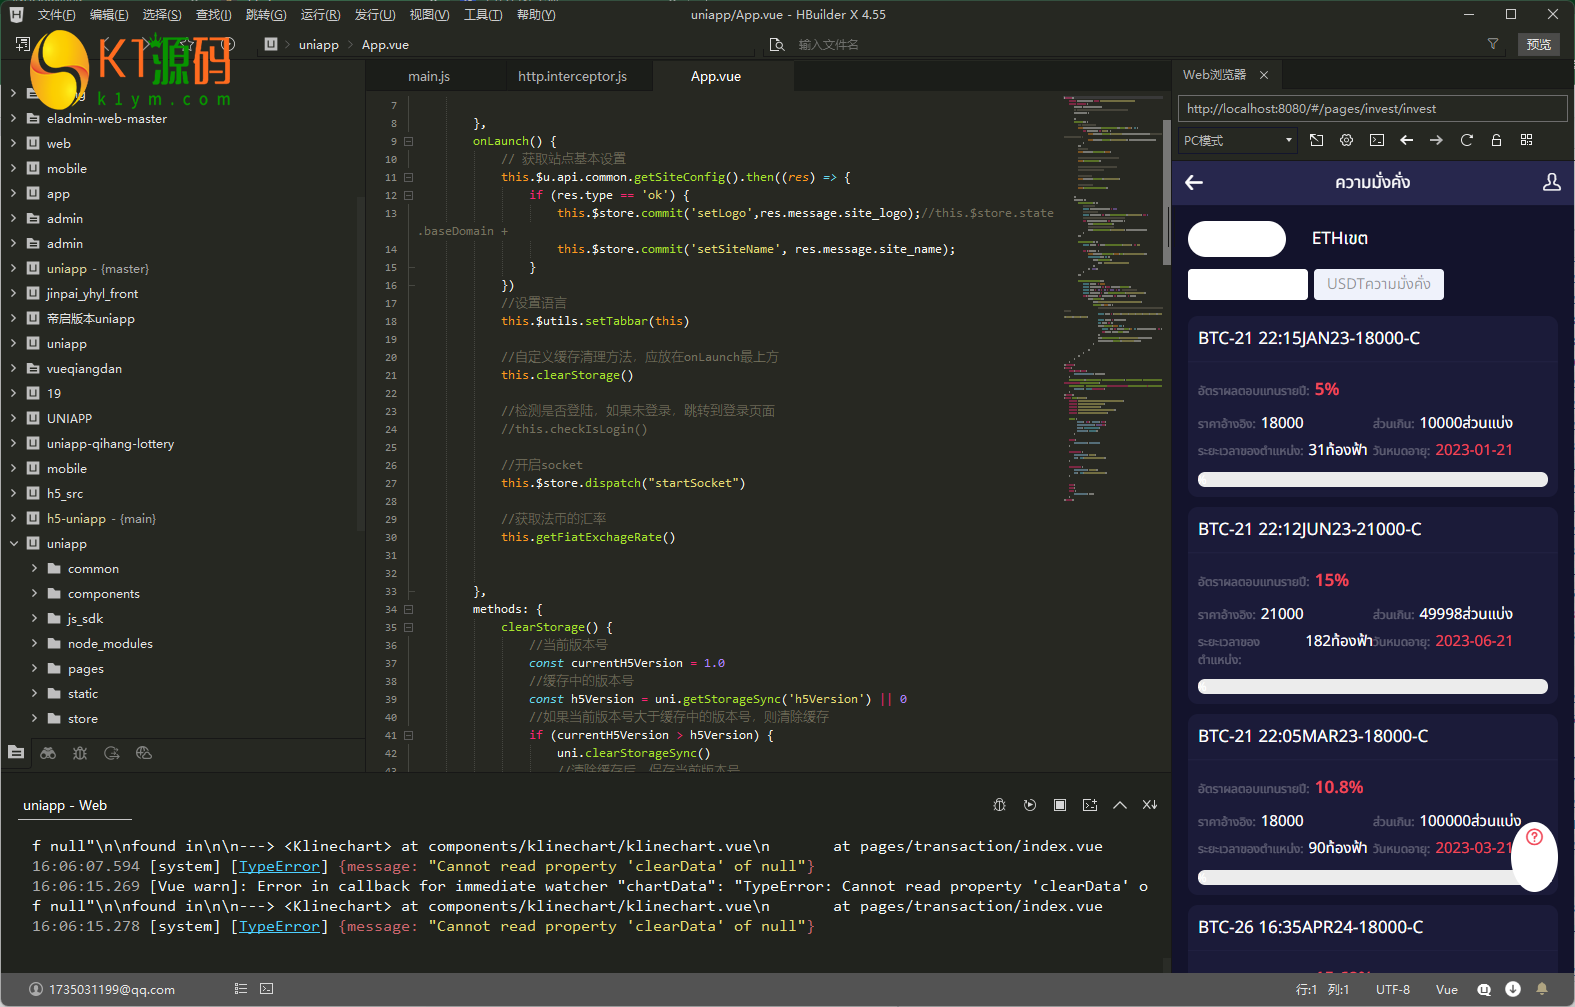Stop the running console with the square icon
The image size is (1575, 1007).
pyautogui.click(x=1060, y=805)
